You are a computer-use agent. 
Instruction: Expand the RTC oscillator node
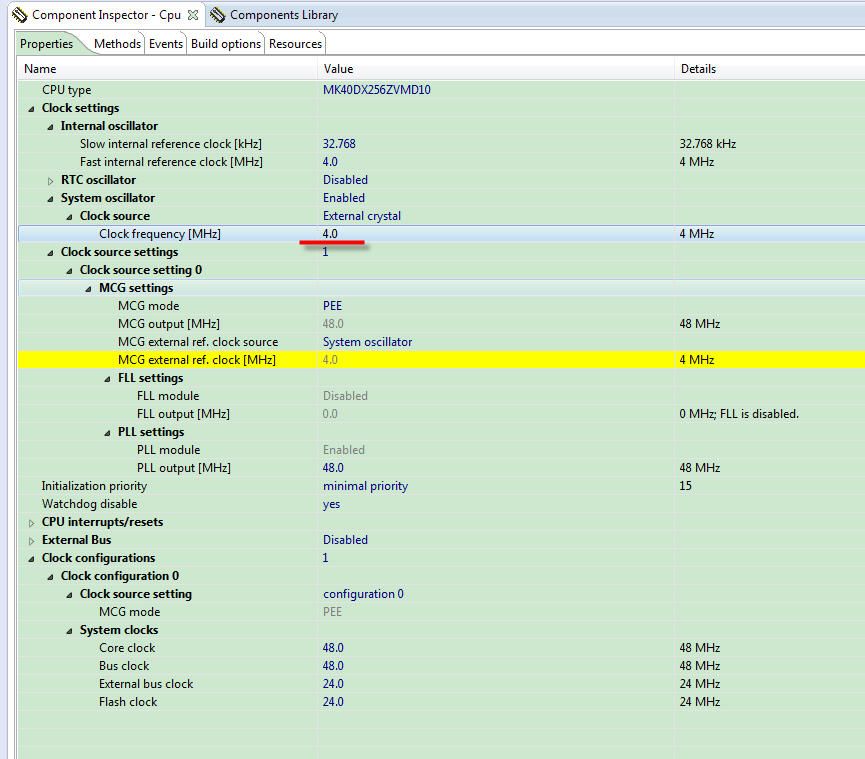[x=49, y=179]
